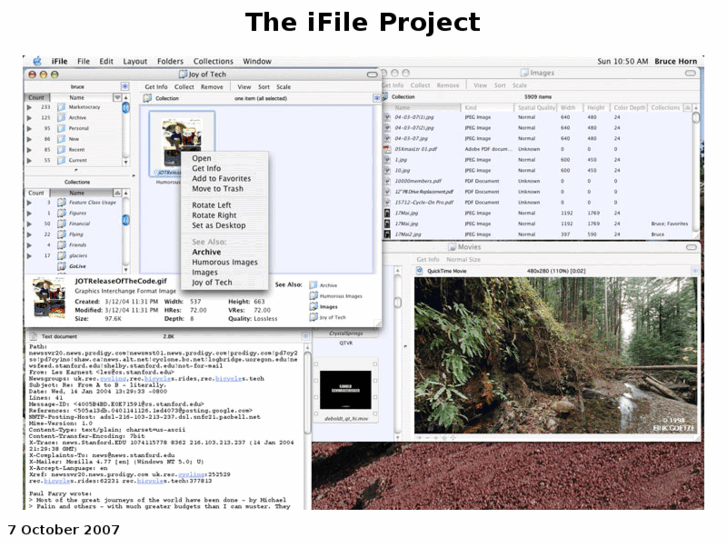The image size is (727, 545).
Task: Open the Window menu
Action: [x=257, y=61]
